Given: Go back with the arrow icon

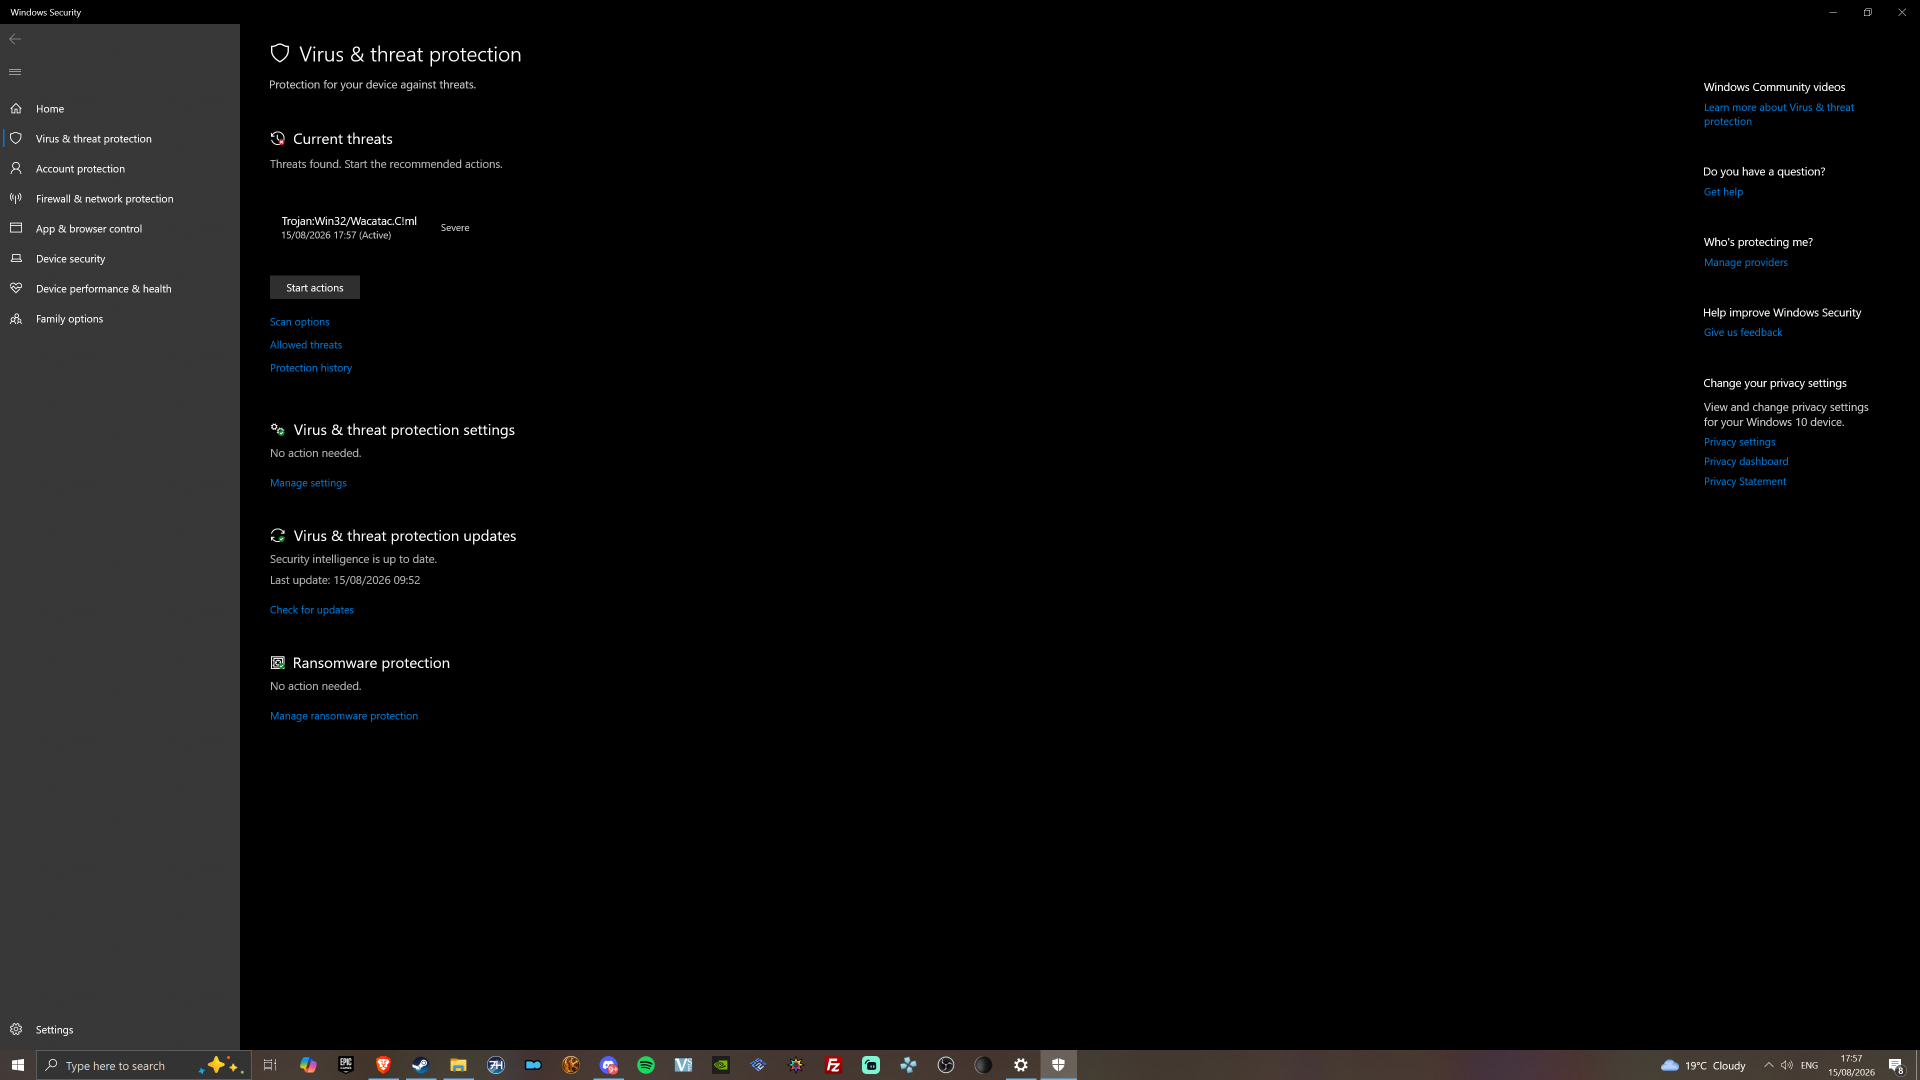Looking at the screenshot, I should click(x=15, y=39).
